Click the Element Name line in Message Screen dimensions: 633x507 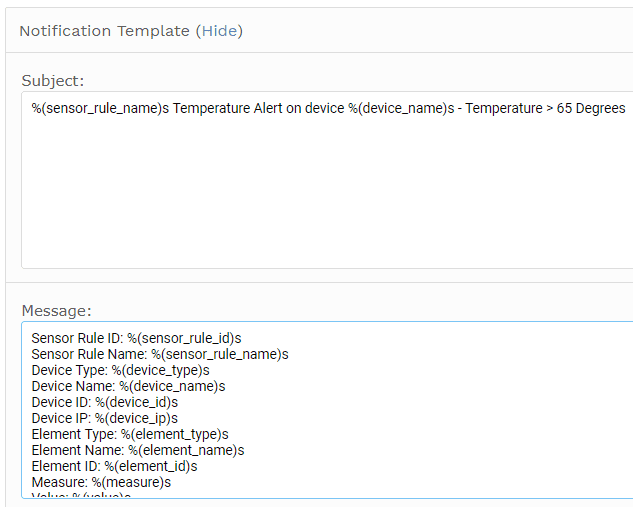(138, 450)
